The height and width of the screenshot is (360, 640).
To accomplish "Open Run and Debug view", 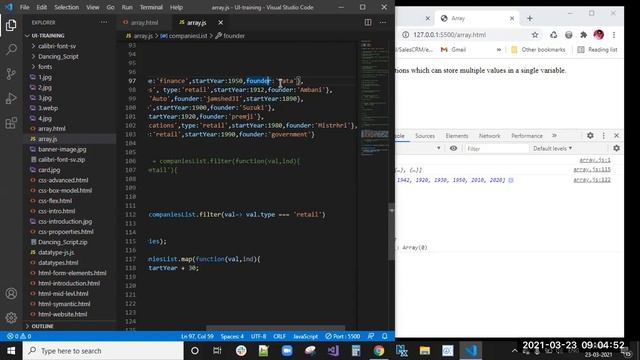I will (x=11, y=98).
